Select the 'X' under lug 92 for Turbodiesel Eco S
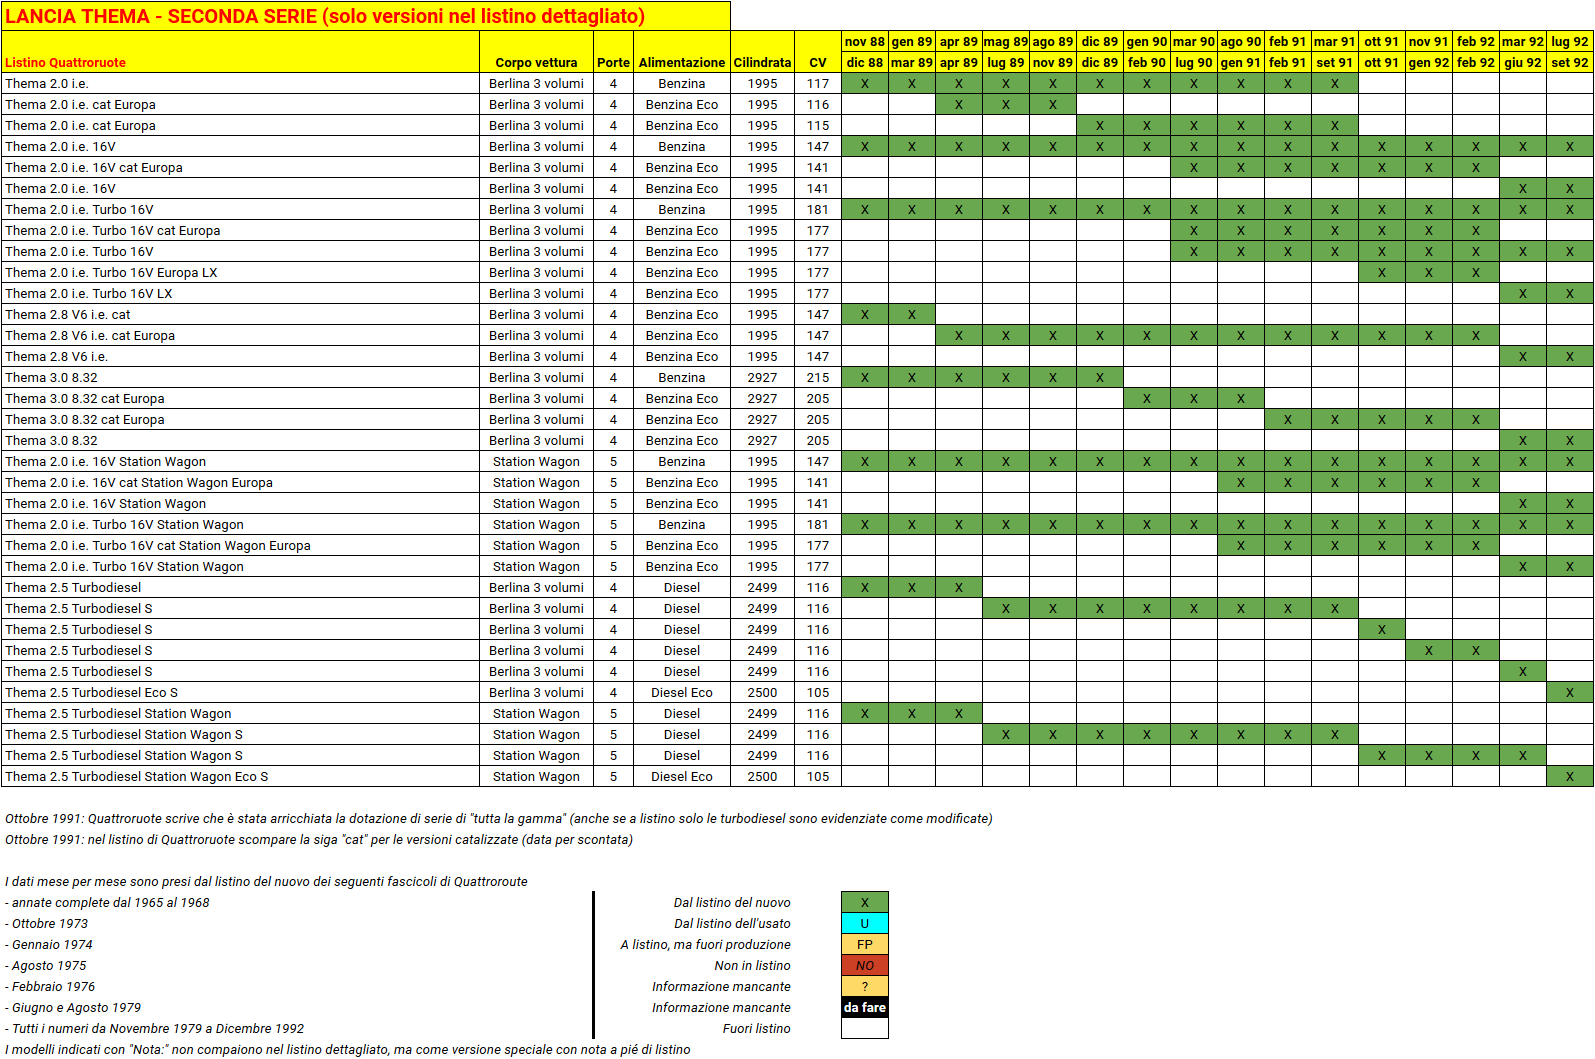Image resolution: width=1595 pixels, height=1059 pixels. point(1570,692)
